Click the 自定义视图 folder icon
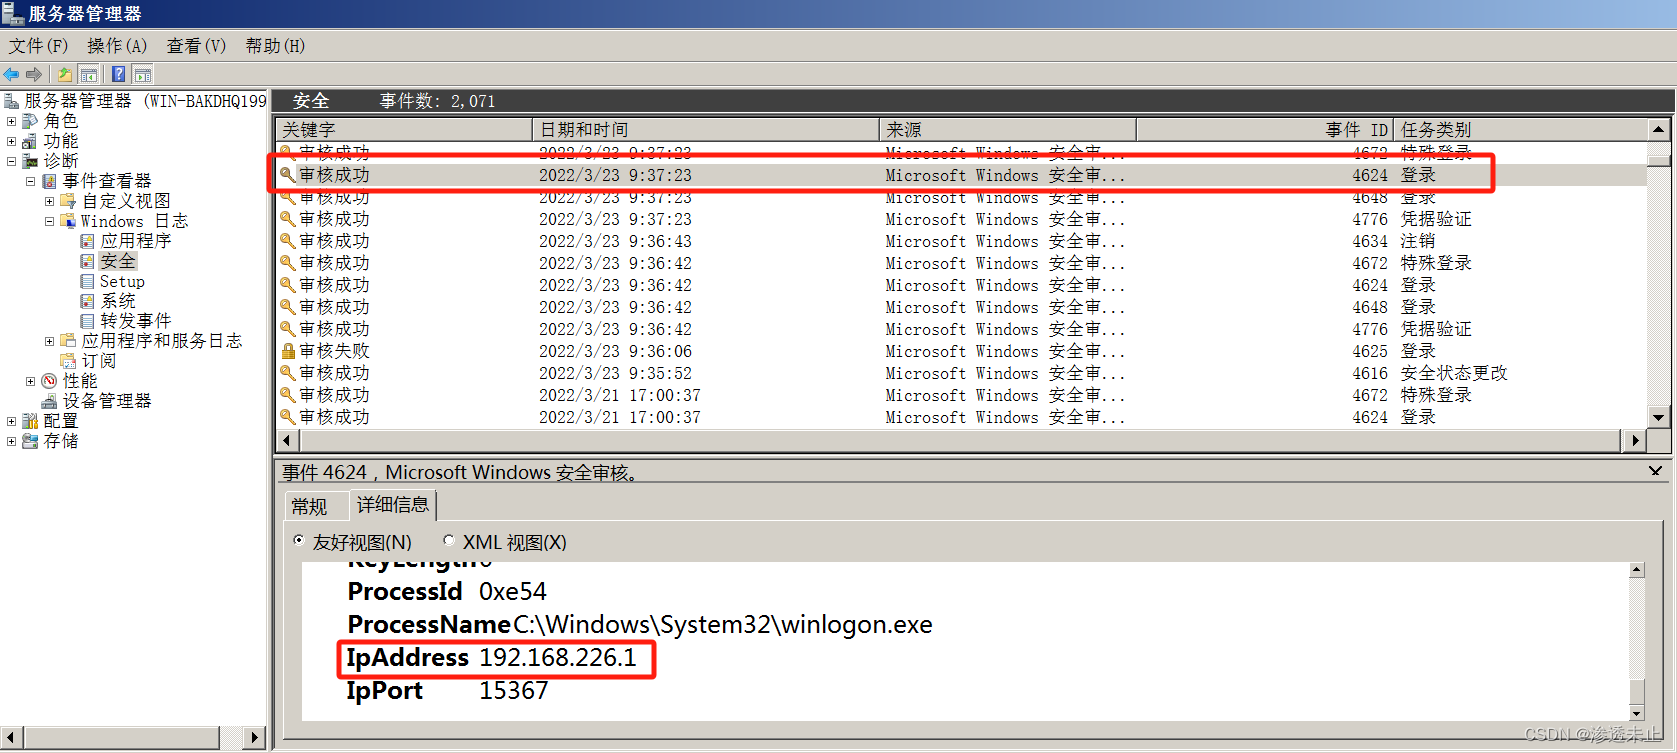1677x753 pixels. [68, 201]
